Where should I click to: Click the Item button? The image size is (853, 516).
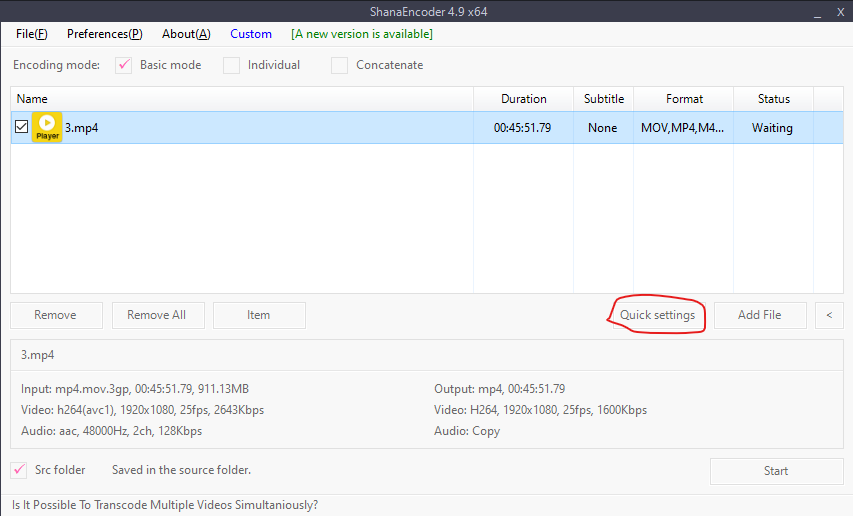[x=259, y=315]
